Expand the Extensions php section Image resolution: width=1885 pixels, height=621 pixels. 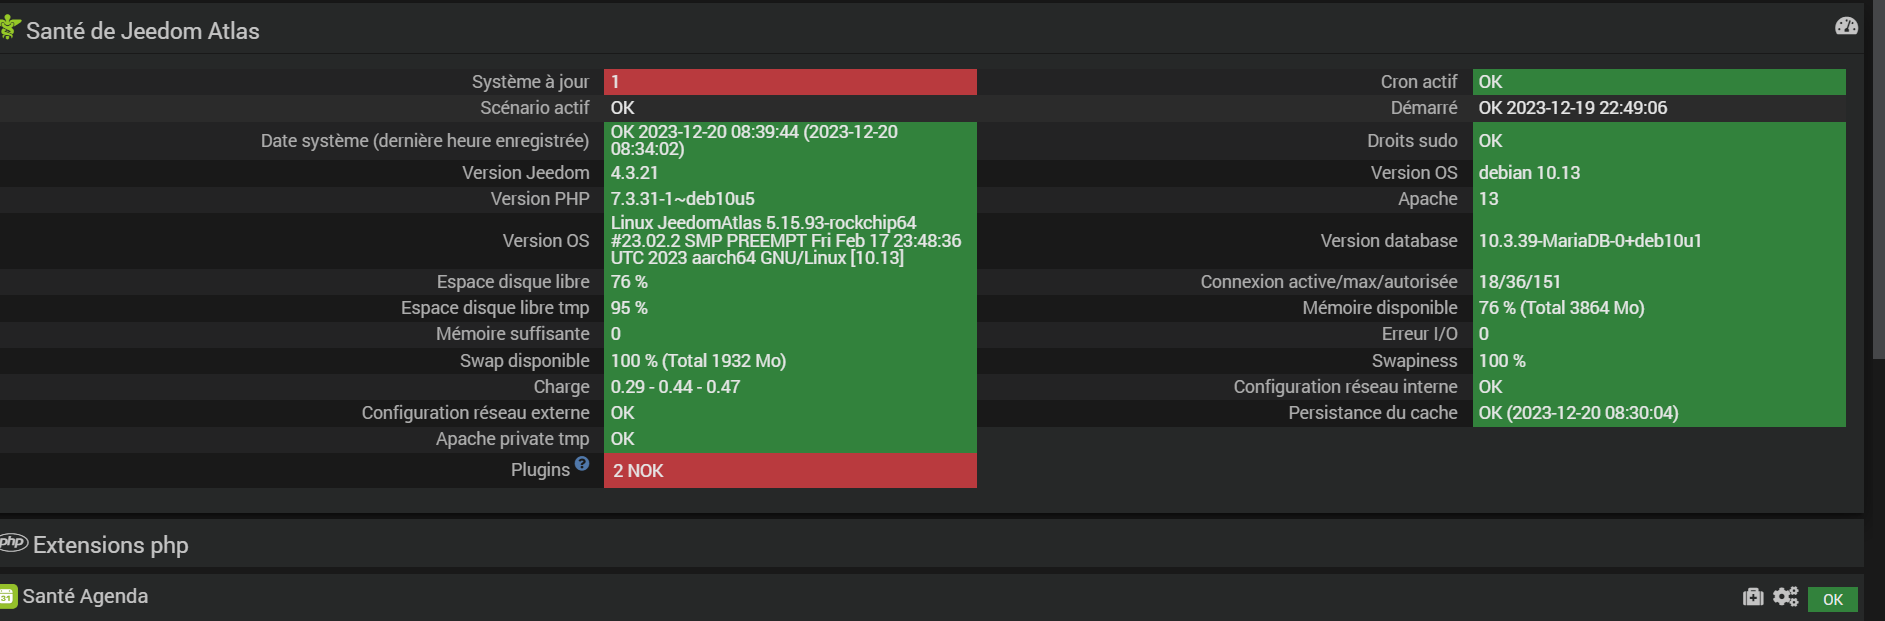tap(110, 545)
